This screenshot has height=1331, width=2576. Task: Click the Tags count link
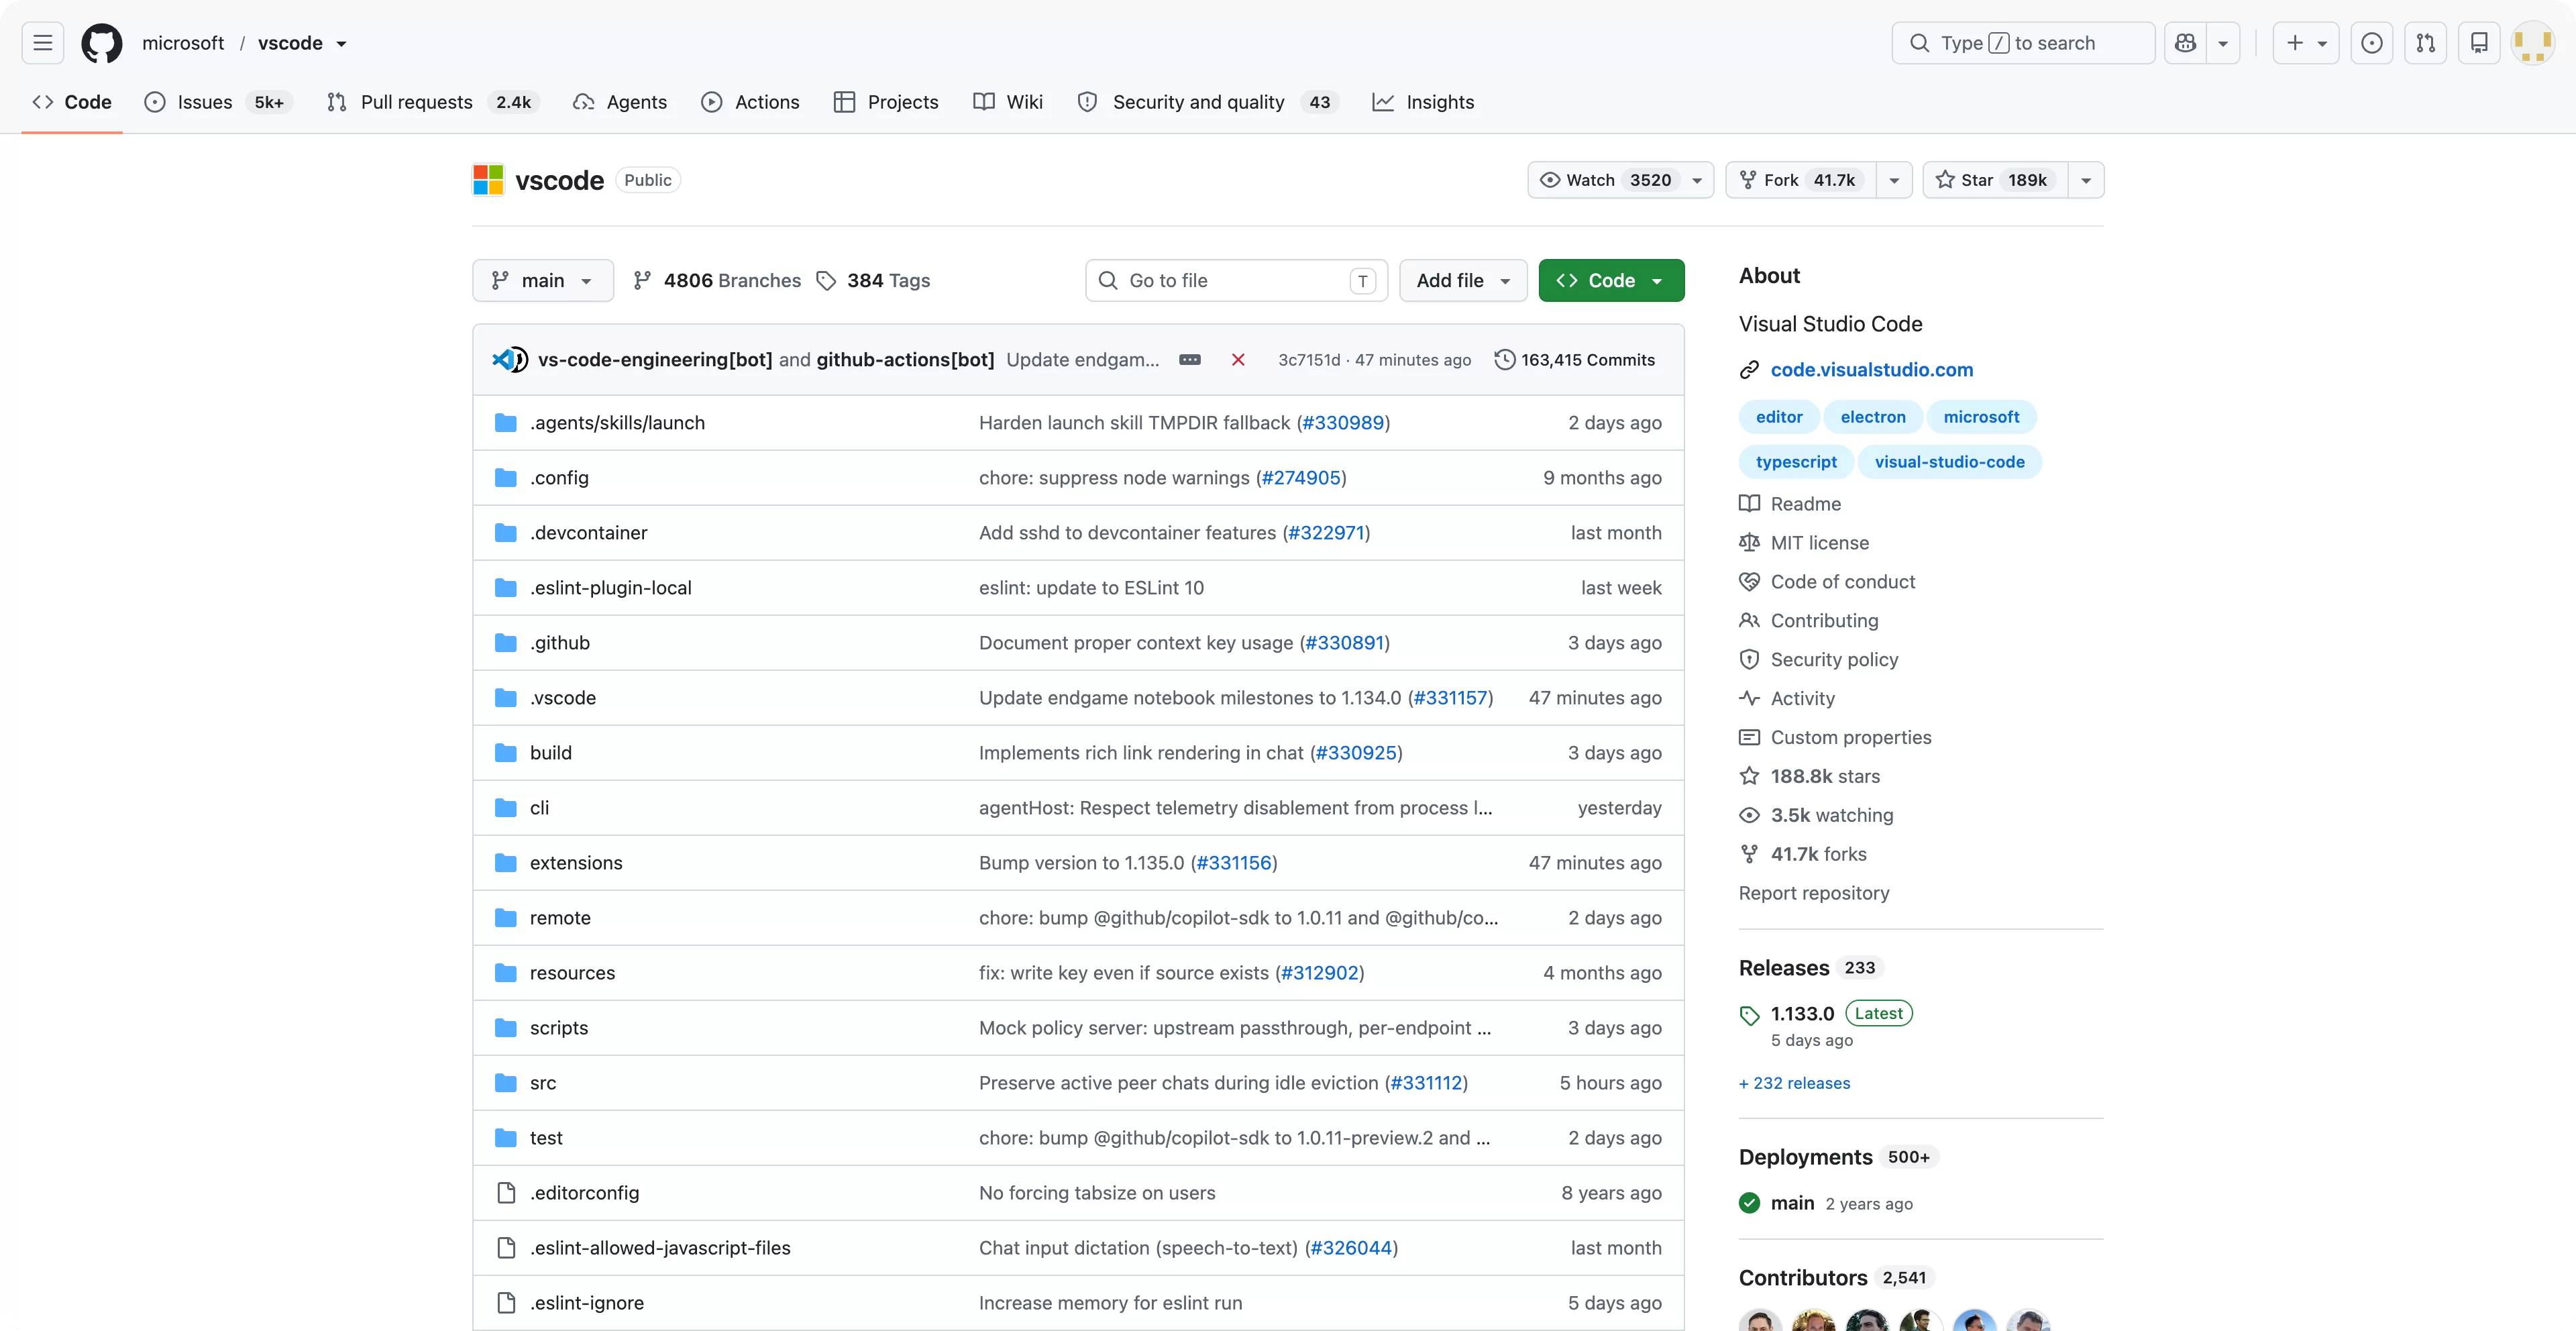pos(873,281)
